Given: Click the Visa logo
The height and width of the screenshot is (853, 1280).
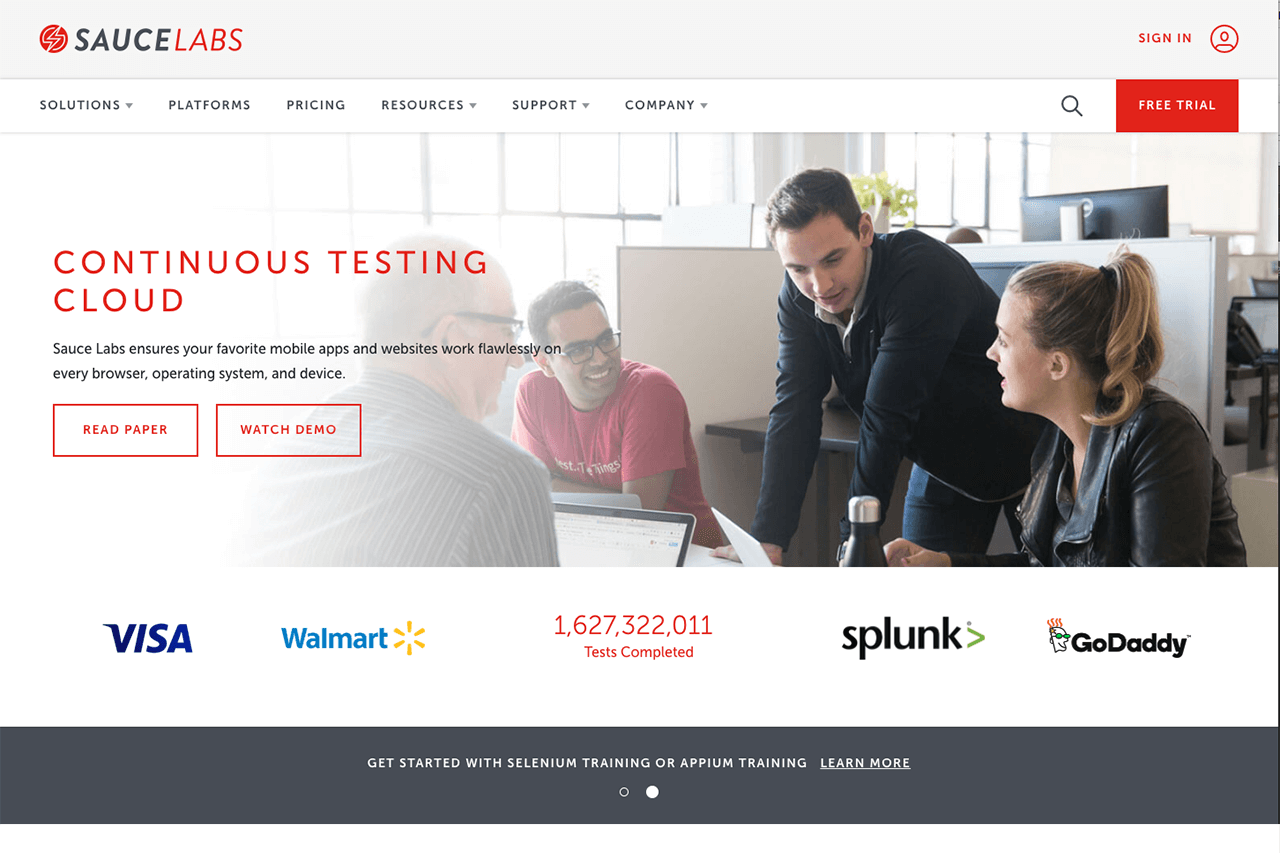Looking at the screenshot, I should (x=148, y=638).
